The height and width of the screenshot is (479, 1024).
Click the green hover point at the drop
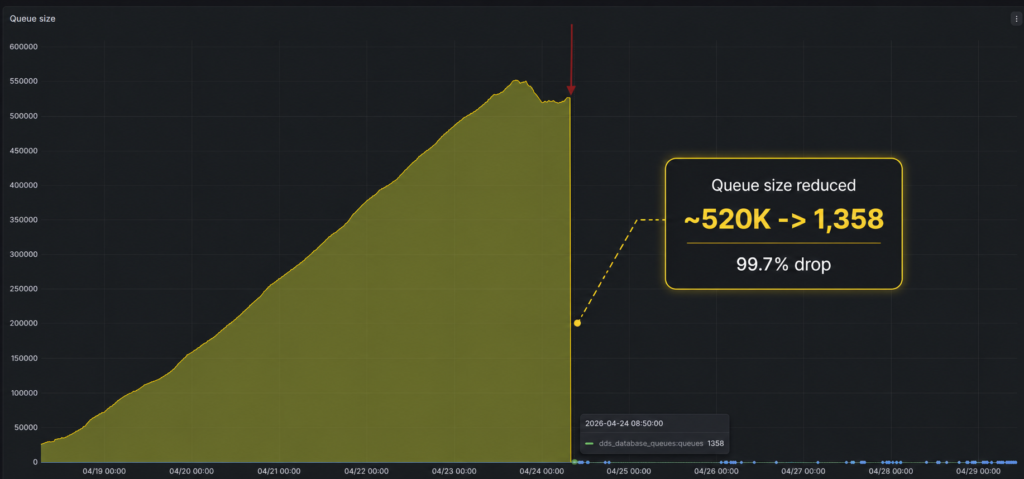(575, 462)
